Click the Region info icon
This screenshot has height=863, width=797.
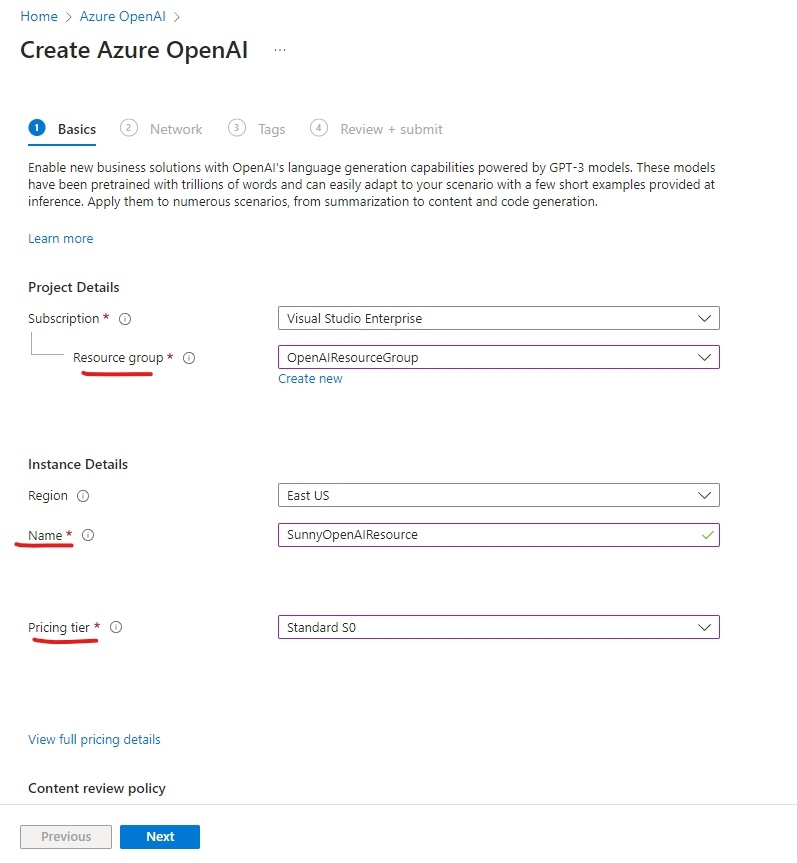point(83,496)
